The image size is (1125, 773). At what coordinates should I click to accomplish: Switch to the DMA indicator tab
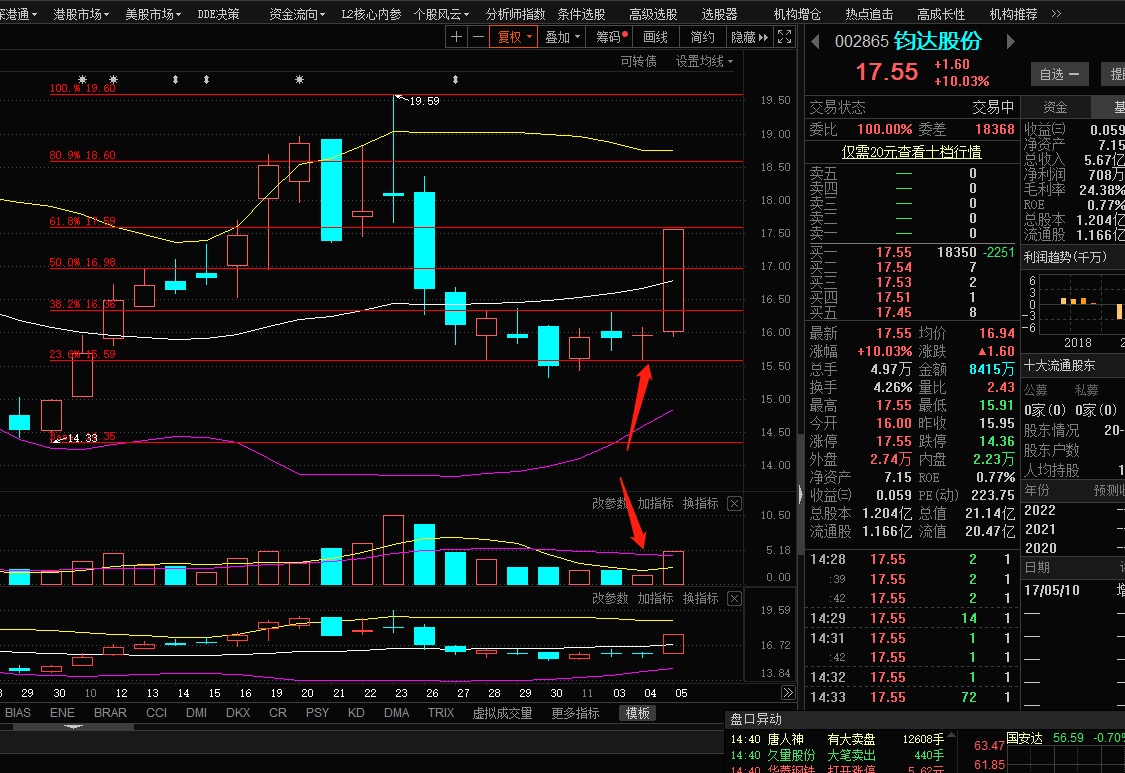click(x=396, y=713)
